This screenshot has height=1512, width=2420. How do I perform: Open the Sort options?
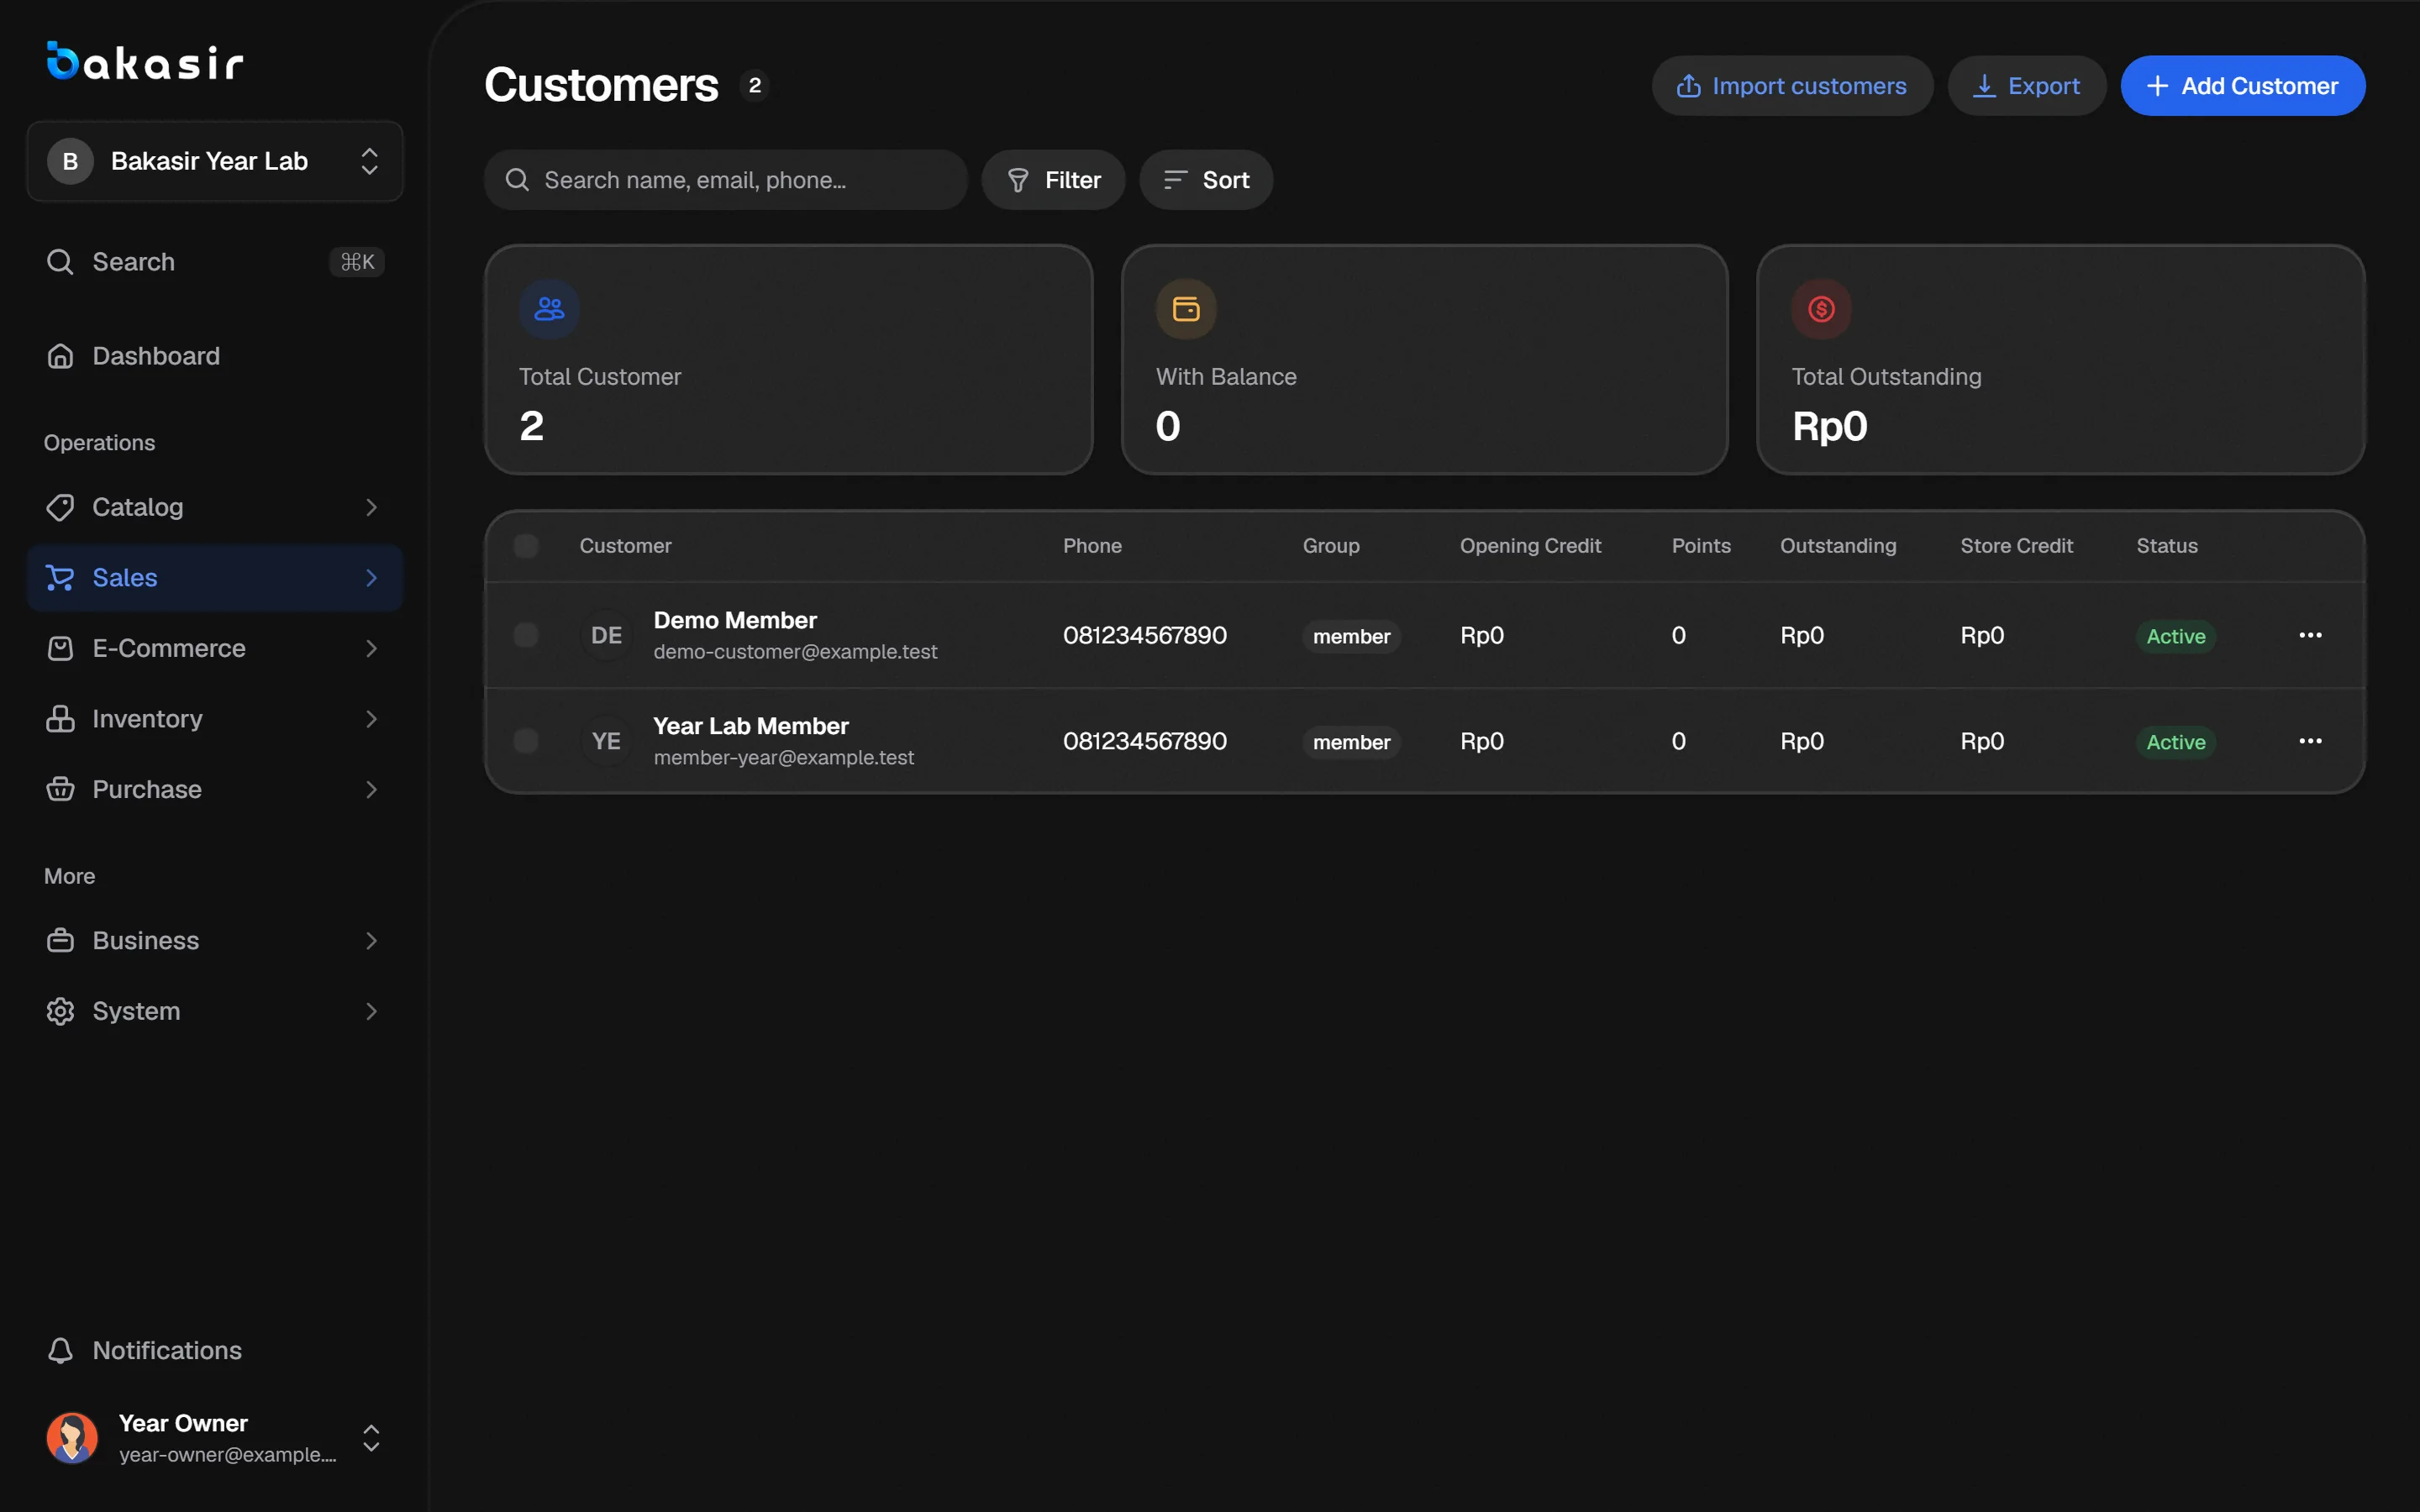coord(1206,180)
